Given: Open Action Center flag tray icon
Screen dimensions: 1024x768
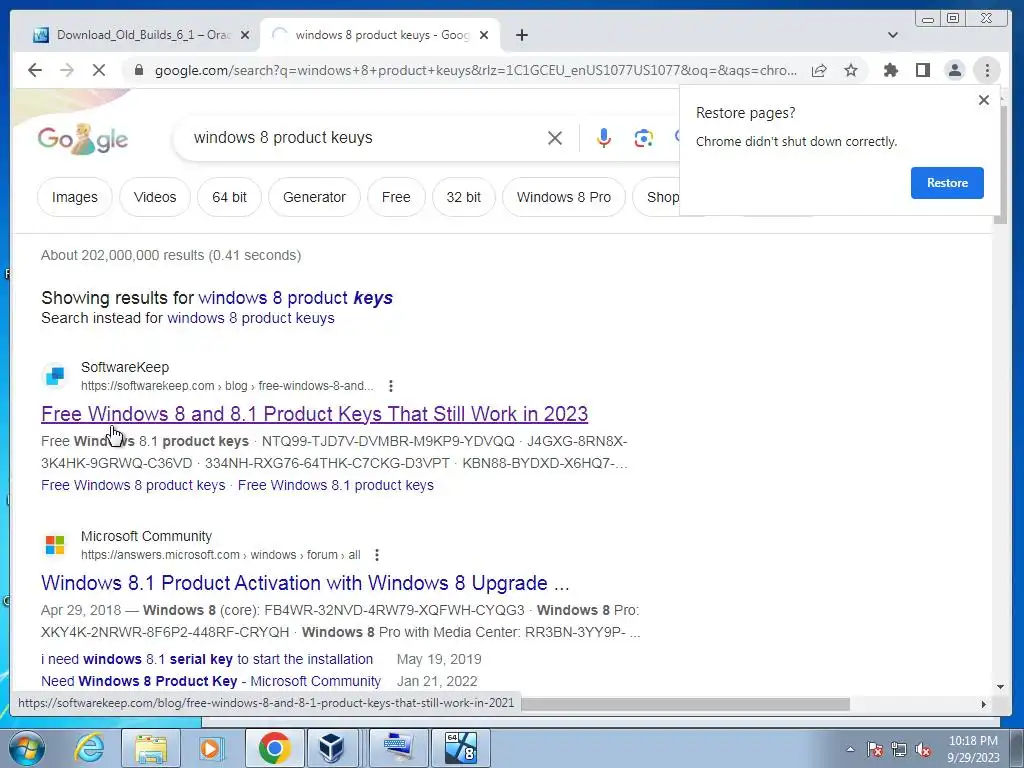Looking at the screenshot, I should pos(874,750).
